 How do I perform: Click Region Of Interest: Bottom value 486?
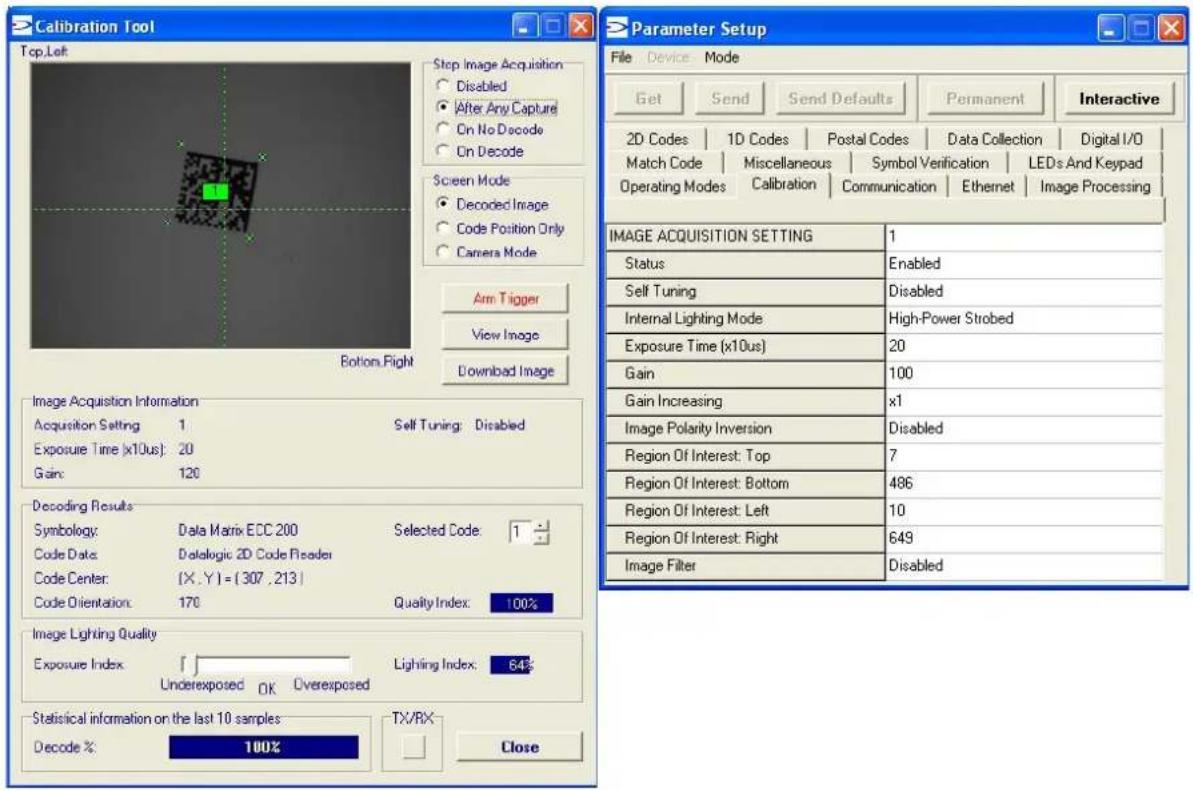[1024, 483]
